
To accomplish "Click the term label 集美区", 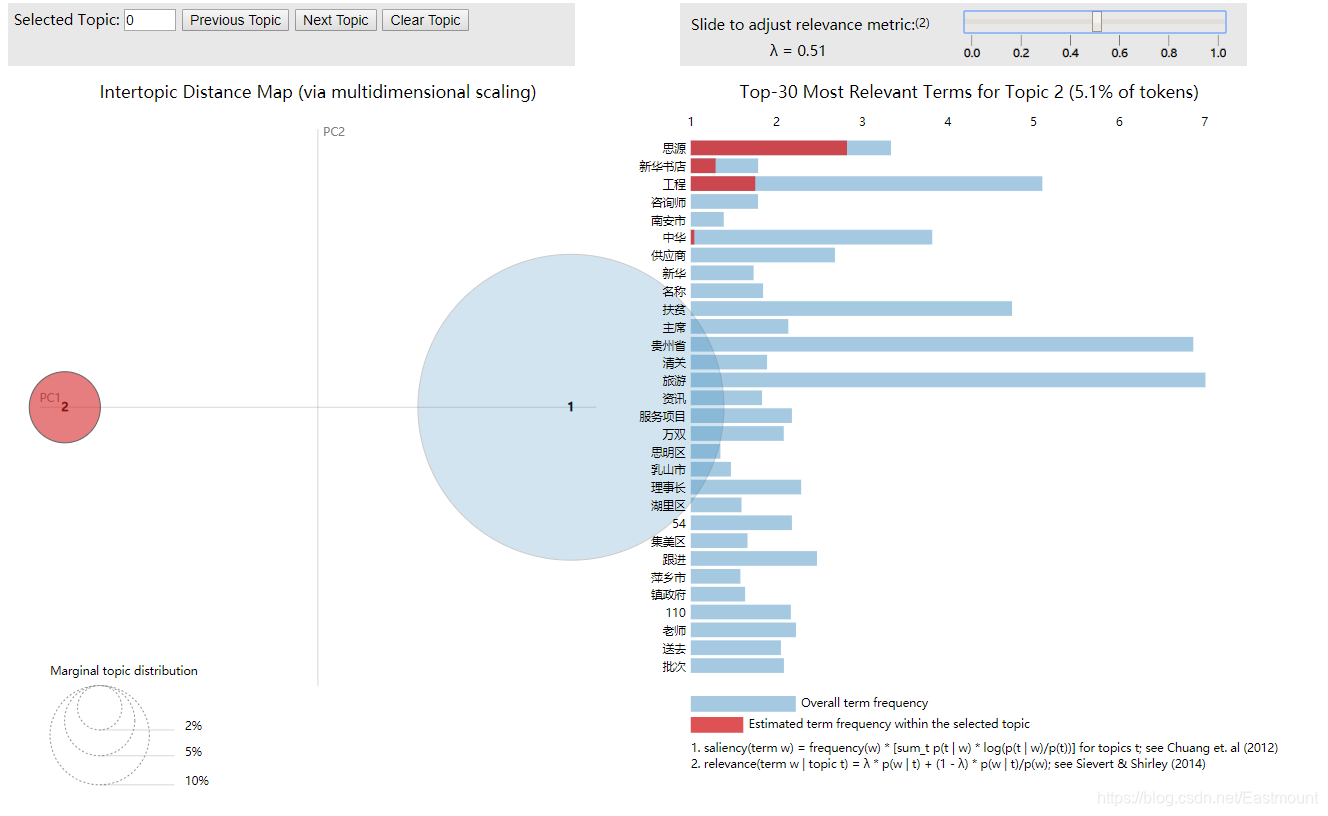I will pyautogui.click(x=669, y=541).
